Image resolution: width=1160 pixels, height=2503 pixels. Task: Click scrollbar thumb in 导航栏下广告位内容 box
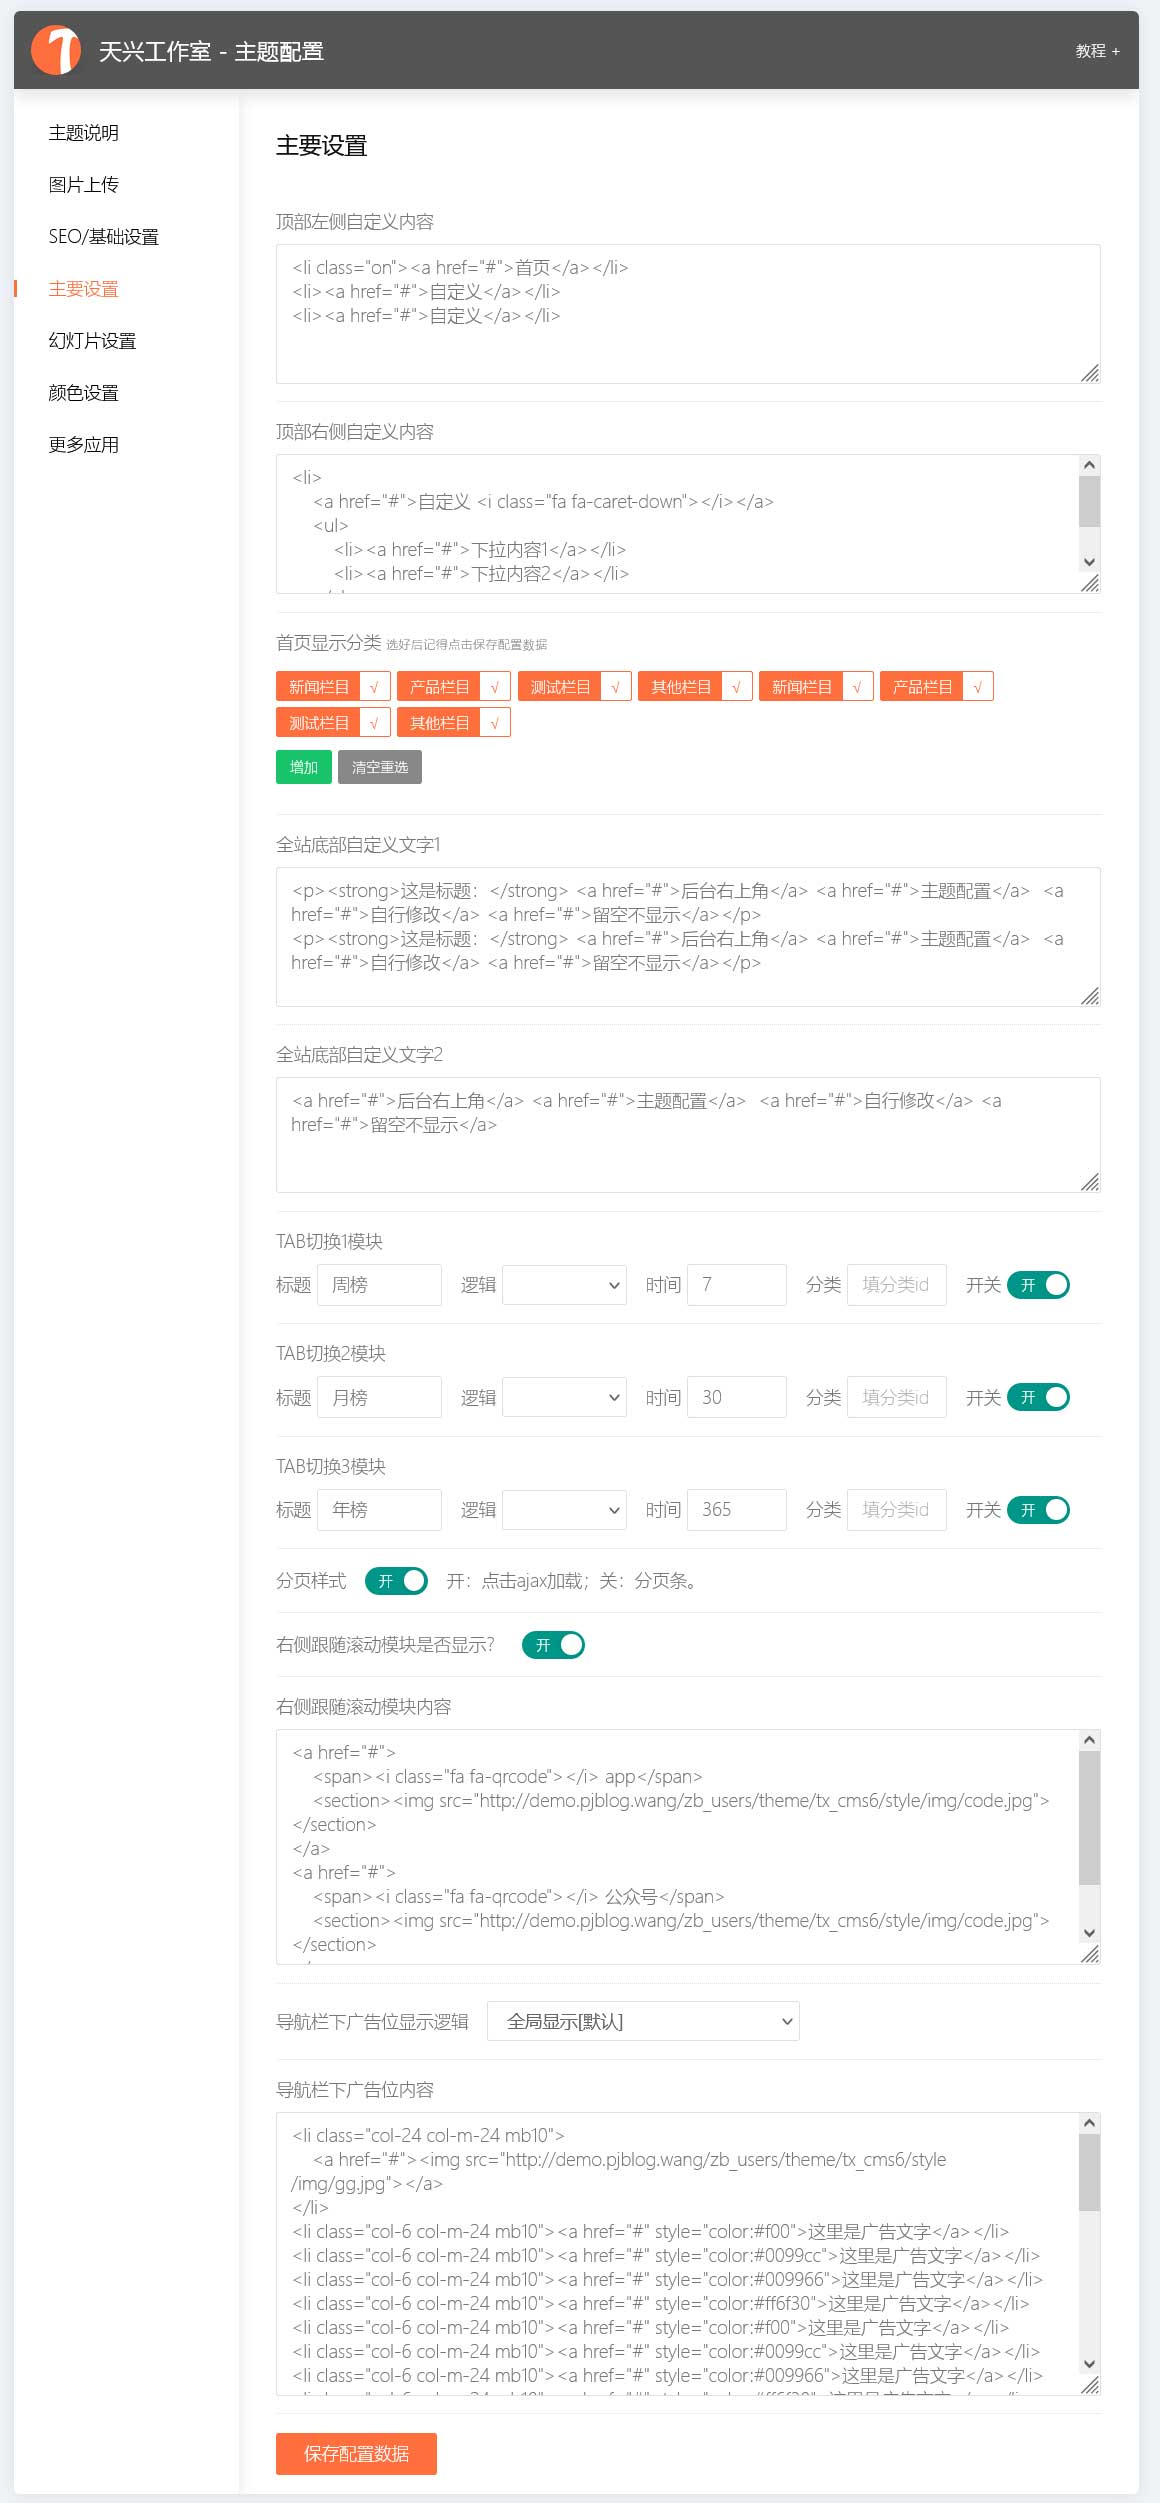[x=1090, y=2172]
